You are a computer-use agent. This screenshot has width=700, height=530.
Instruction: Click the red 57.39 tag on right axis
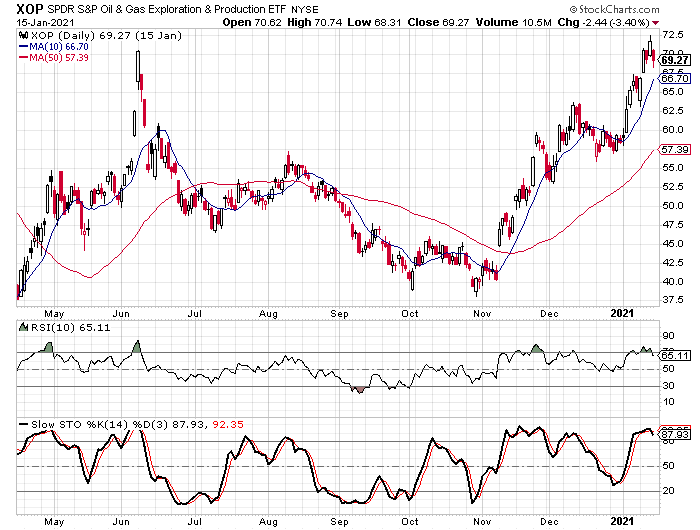click(675, 150)
